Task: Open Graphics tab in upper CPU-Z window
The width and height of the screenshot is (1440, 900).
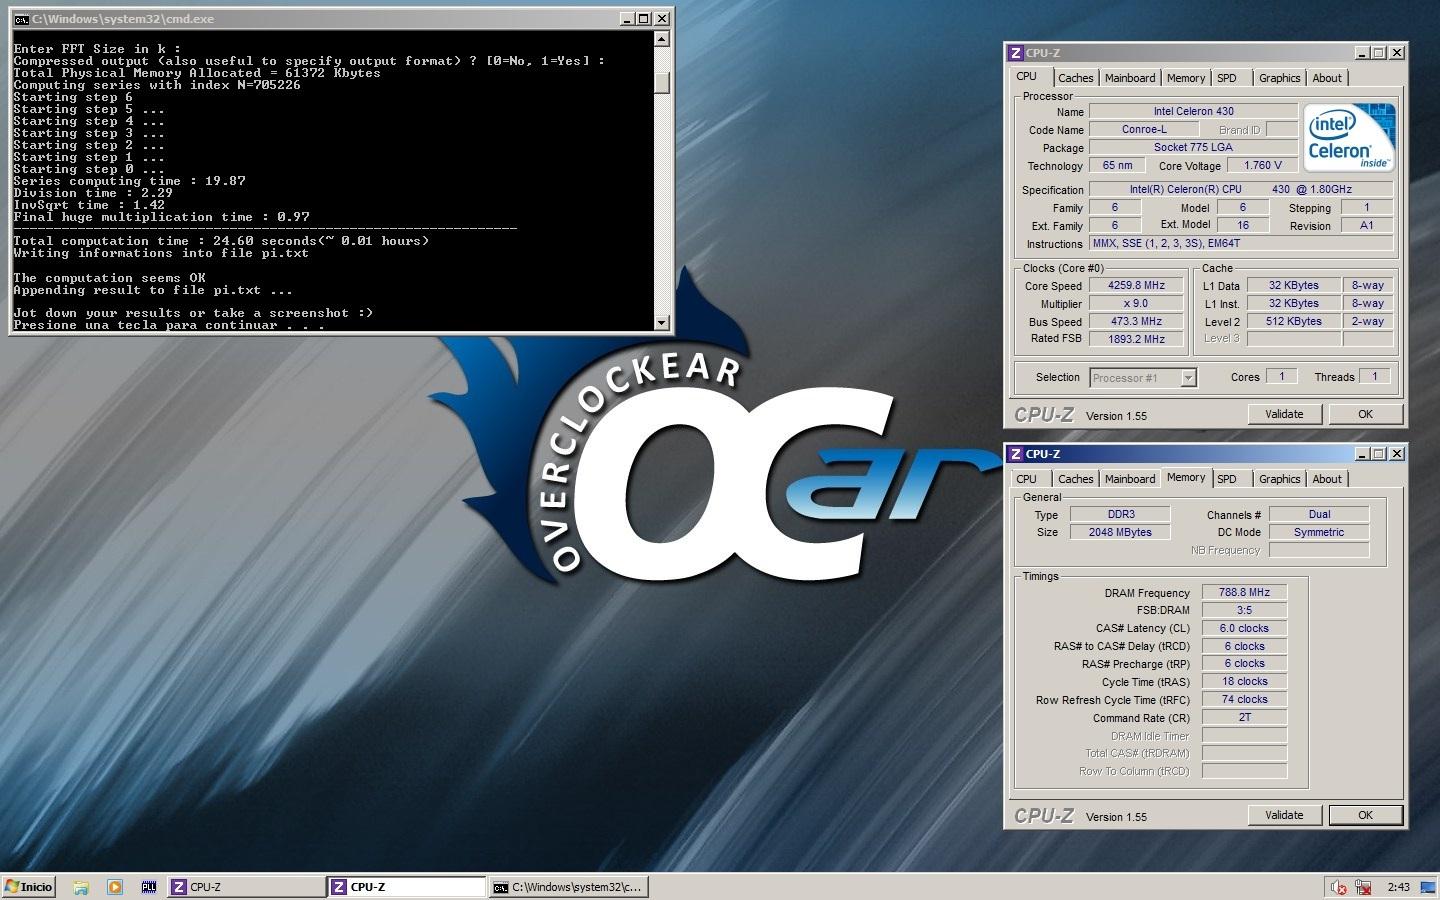Action: 1279,78
